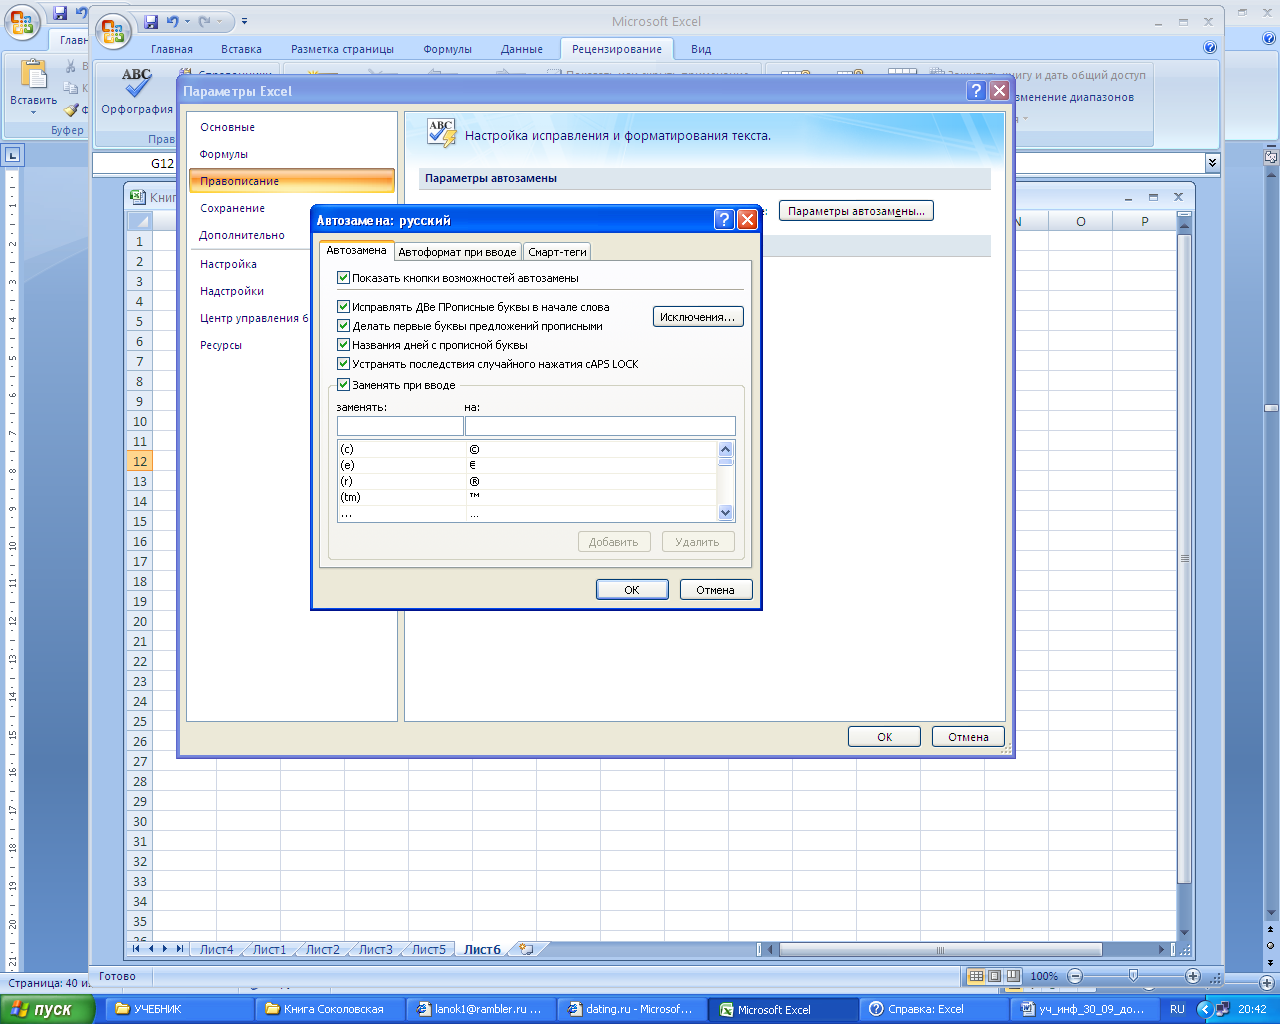The image size is (1280, 1024).
Task: Select the Лист1 sheet tab
Action: pos(269,950)
